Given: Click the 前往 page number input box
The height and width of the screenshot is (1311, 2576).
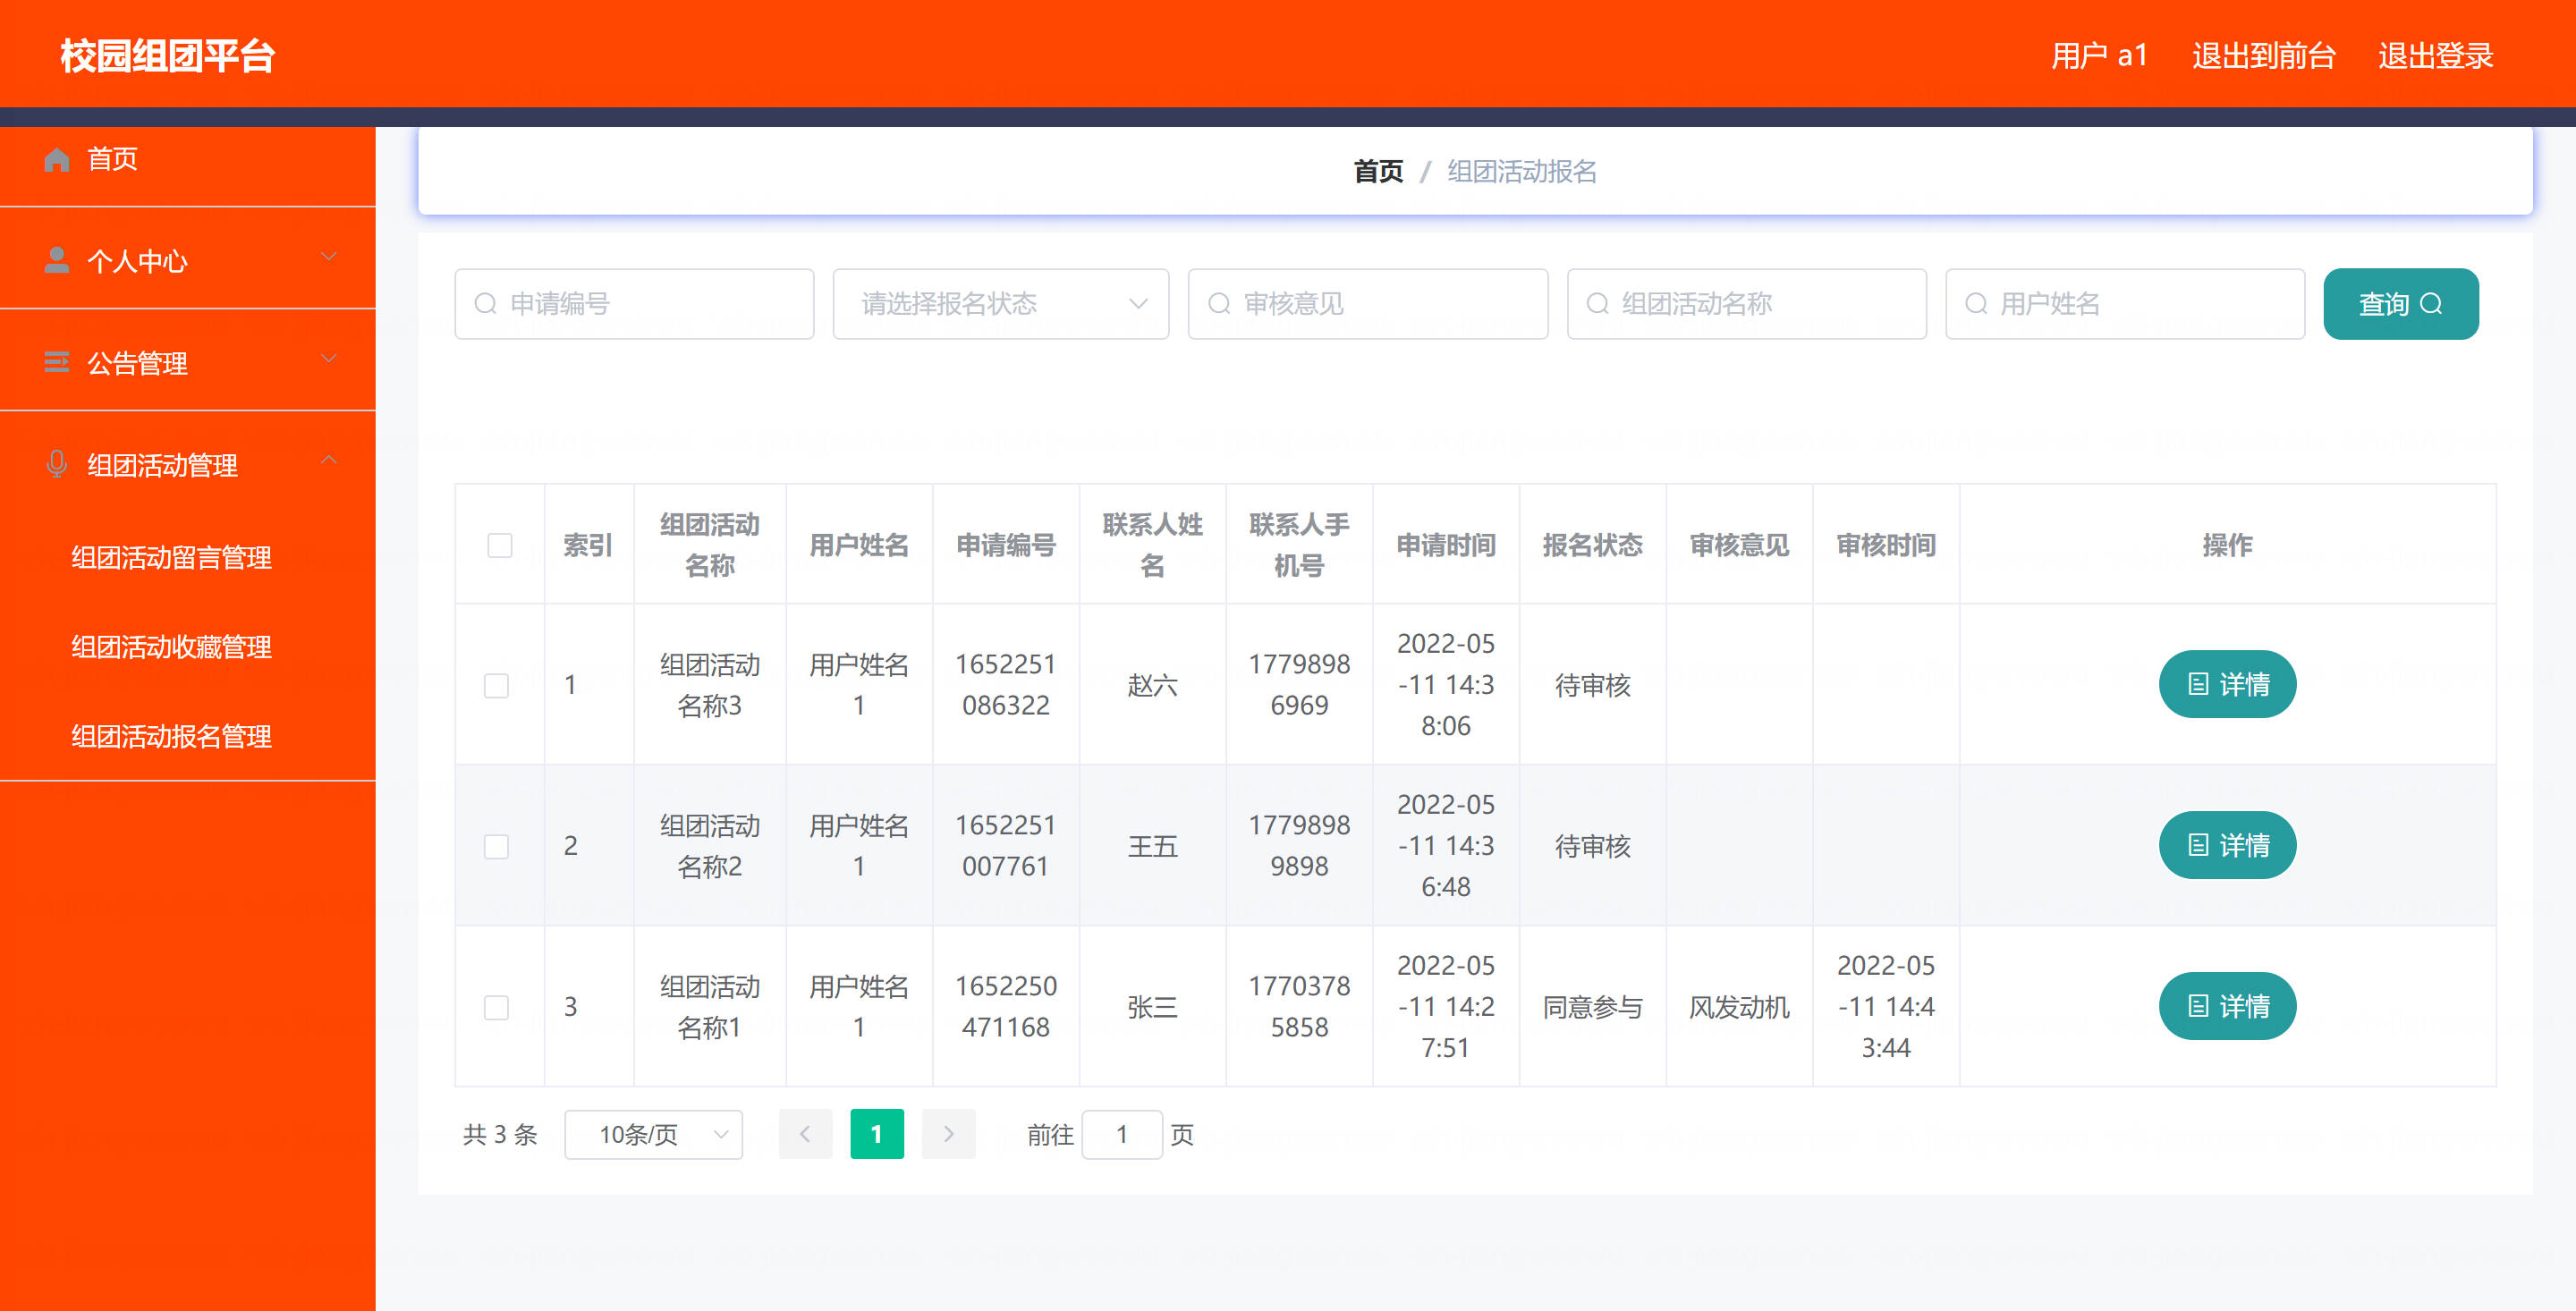Looking at the screenshot, I should pyautogui.click(x=1121, y=1134).
